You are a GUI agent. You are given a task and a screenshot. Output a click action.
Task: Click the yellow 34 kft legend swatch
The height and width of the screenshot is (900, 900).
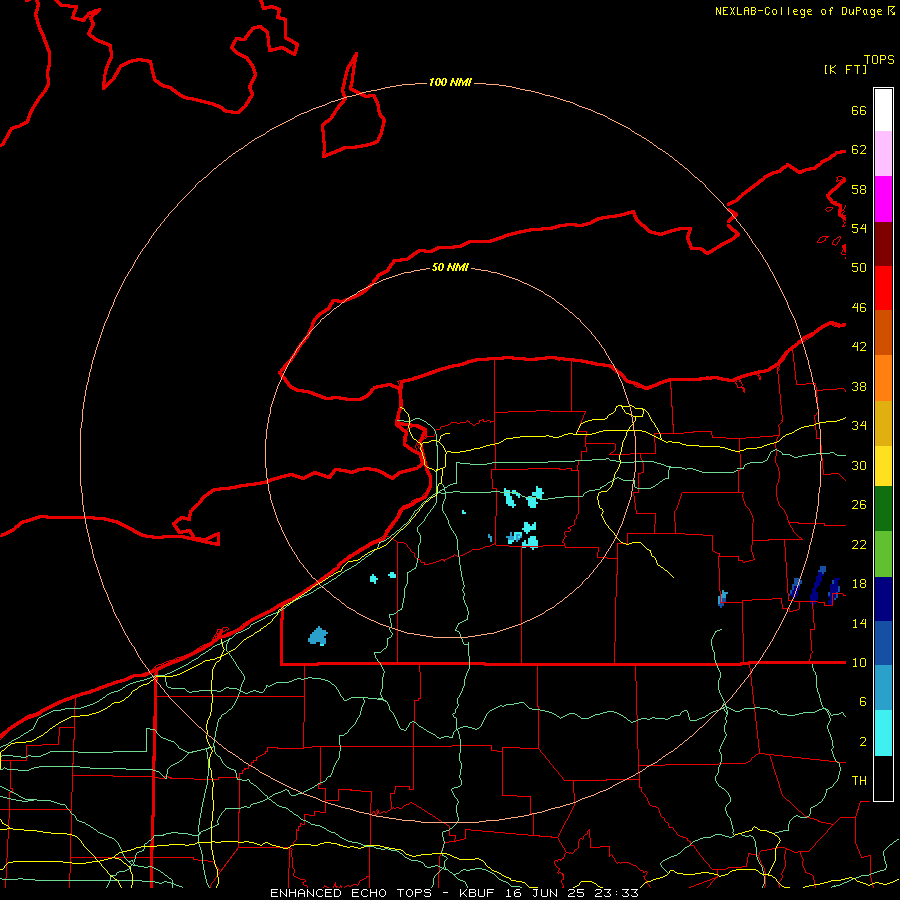tap(883, 465)
